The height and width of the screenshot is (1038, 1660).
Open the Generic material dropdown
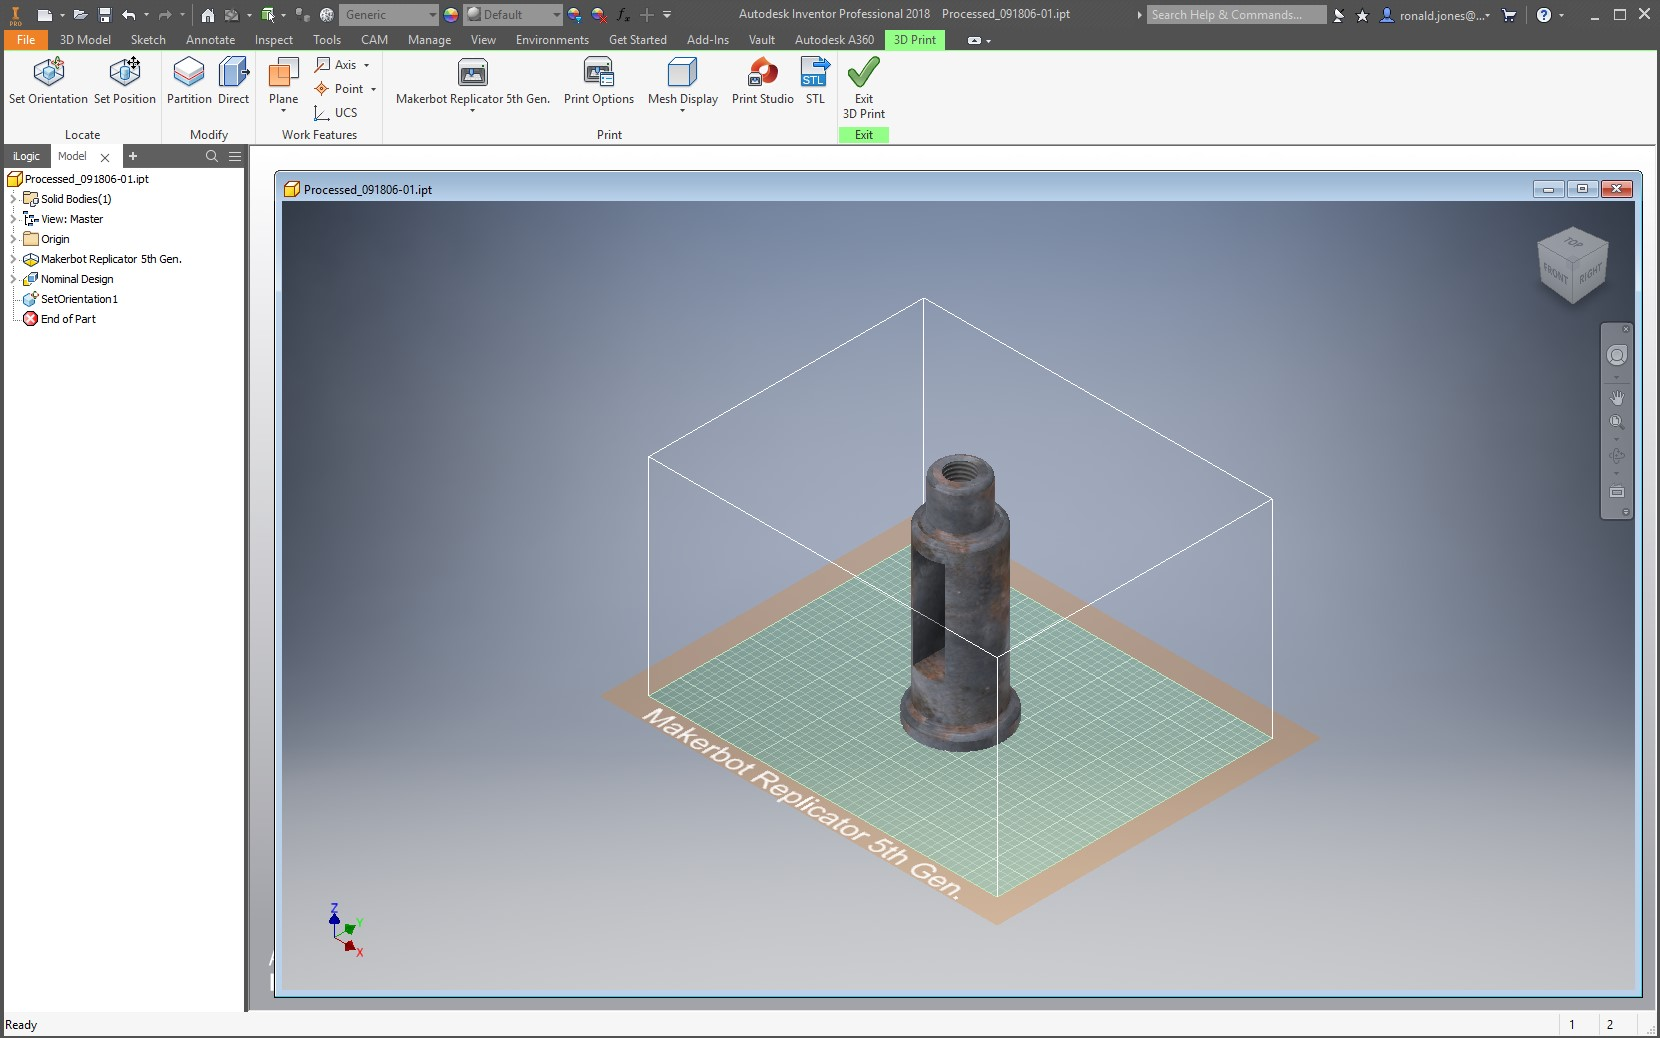click(389, 15)
